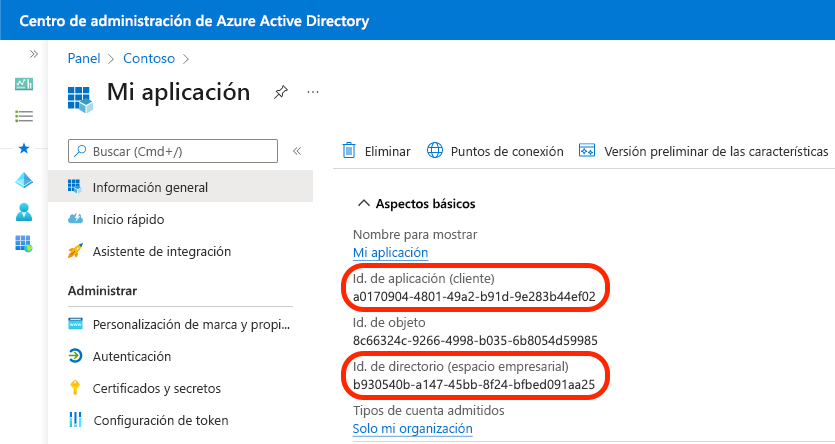Select object ID 8c66324c-9266-4998-b035-6b8054d59985
The image size is (835, 444).
475,340
